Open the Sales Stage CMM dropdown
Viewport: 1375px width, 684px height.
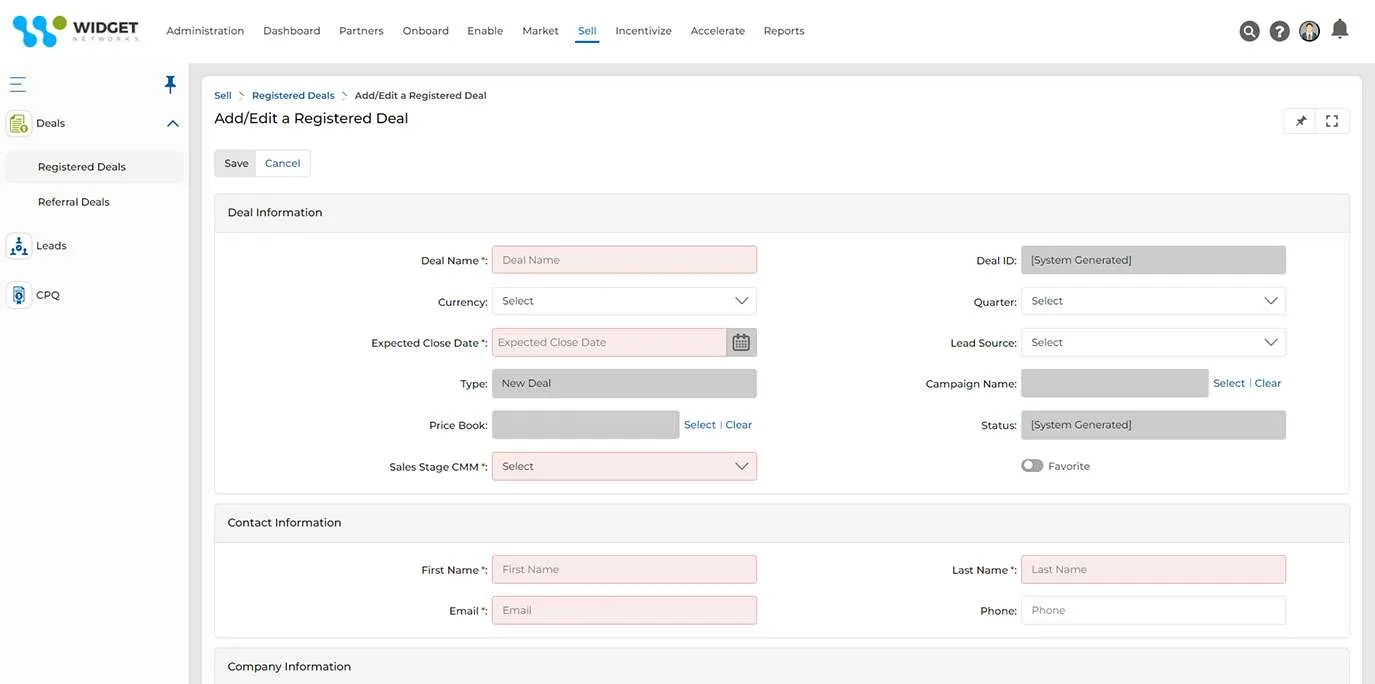click(x=624, y=466)
